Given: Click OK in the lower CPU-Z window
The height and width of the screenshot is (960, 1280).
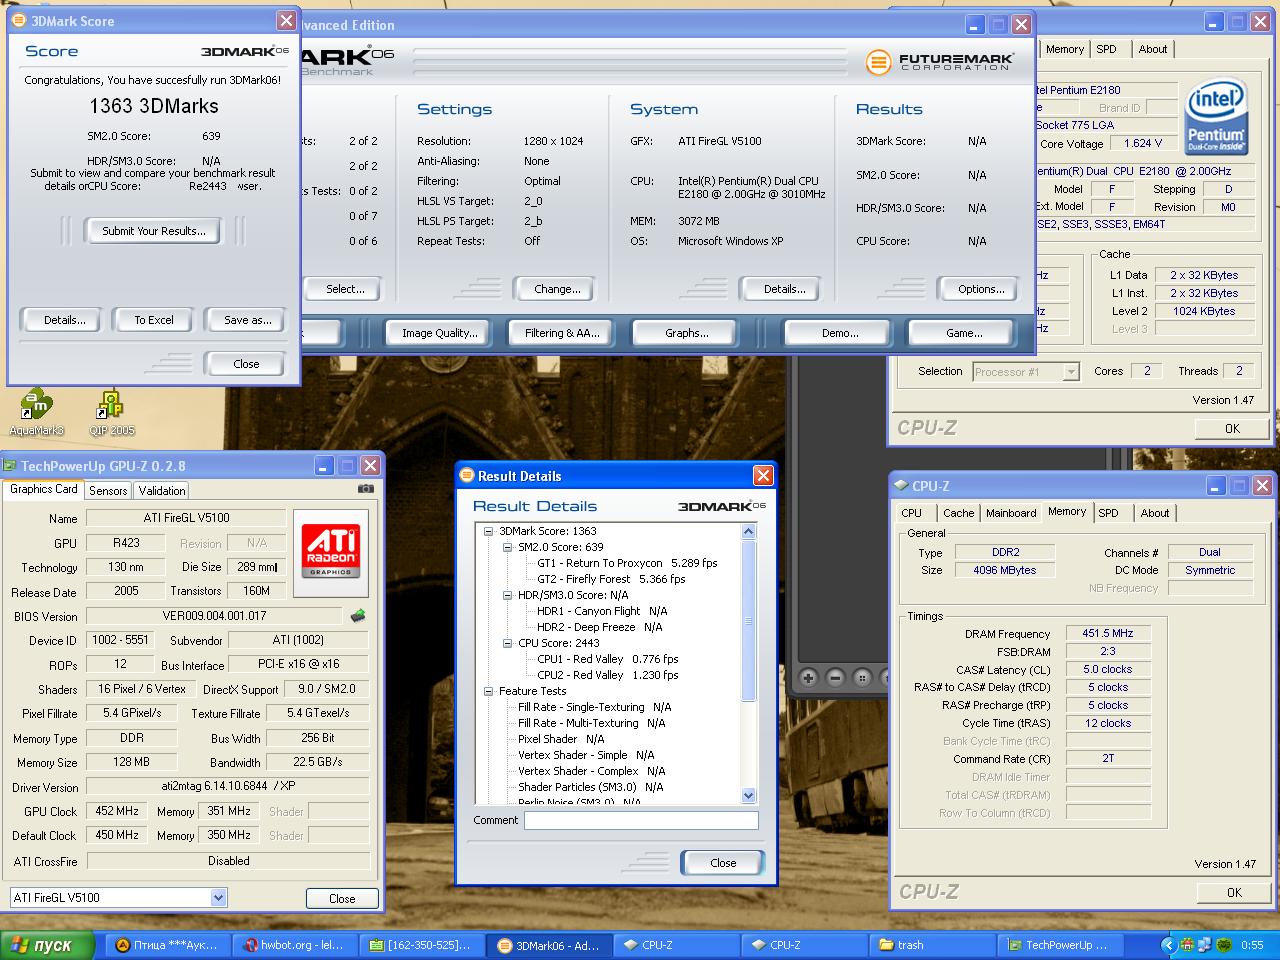Looking at the screenshot, I should tap(1234, 893).
